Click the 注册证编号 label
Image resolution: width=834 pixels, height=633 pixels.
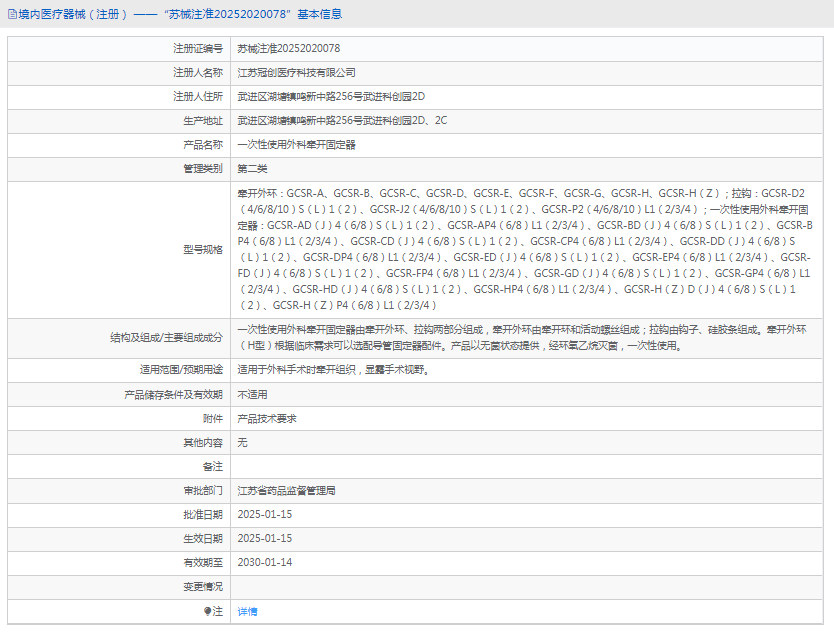[x=198, y=48]
